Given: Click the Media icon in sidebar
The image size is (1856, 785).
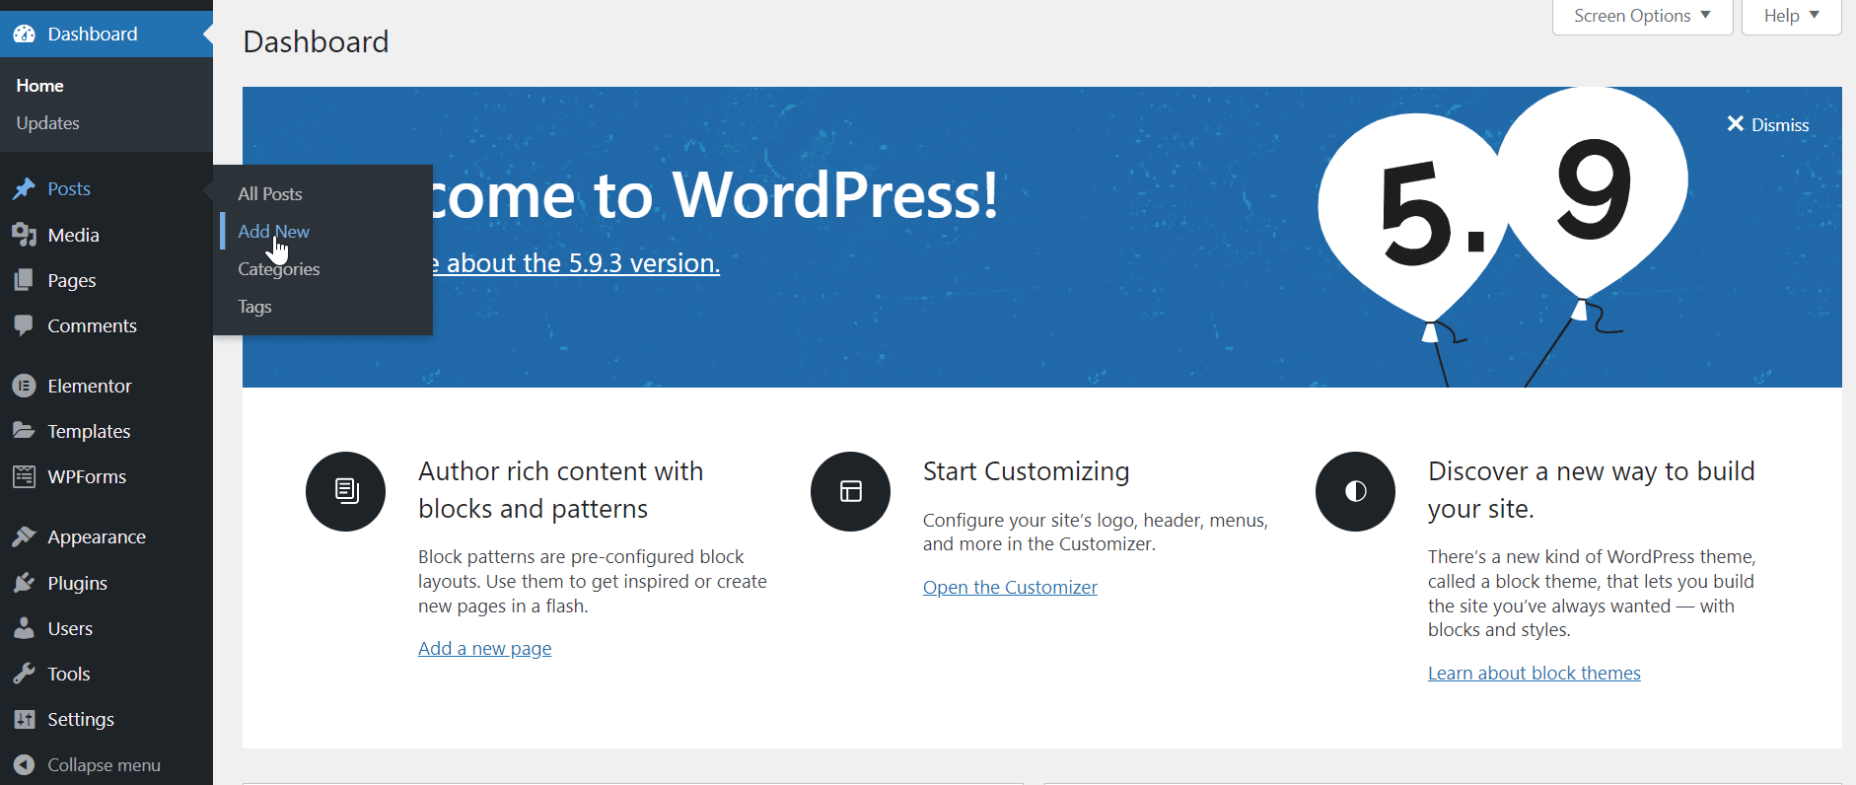Looking at the screenshot, I should (x=24, y=235).
